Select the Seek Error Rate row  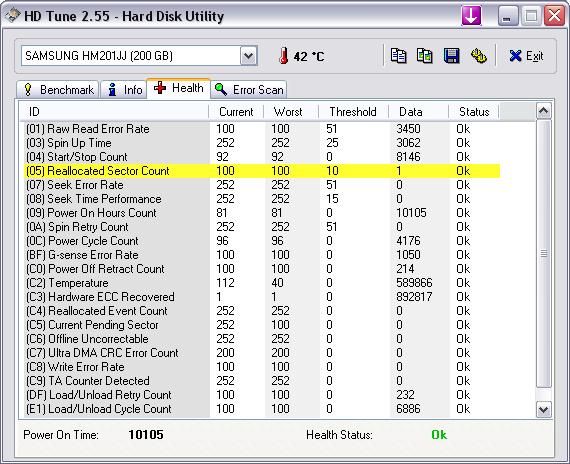tap(262, 185)
